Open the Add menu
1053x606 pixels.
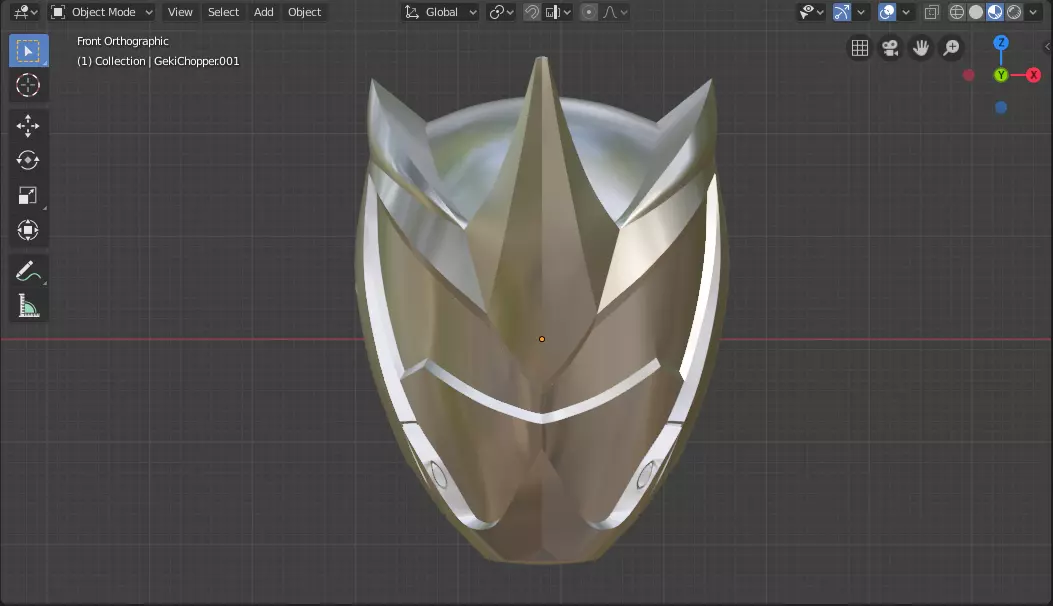pos(263,12)
